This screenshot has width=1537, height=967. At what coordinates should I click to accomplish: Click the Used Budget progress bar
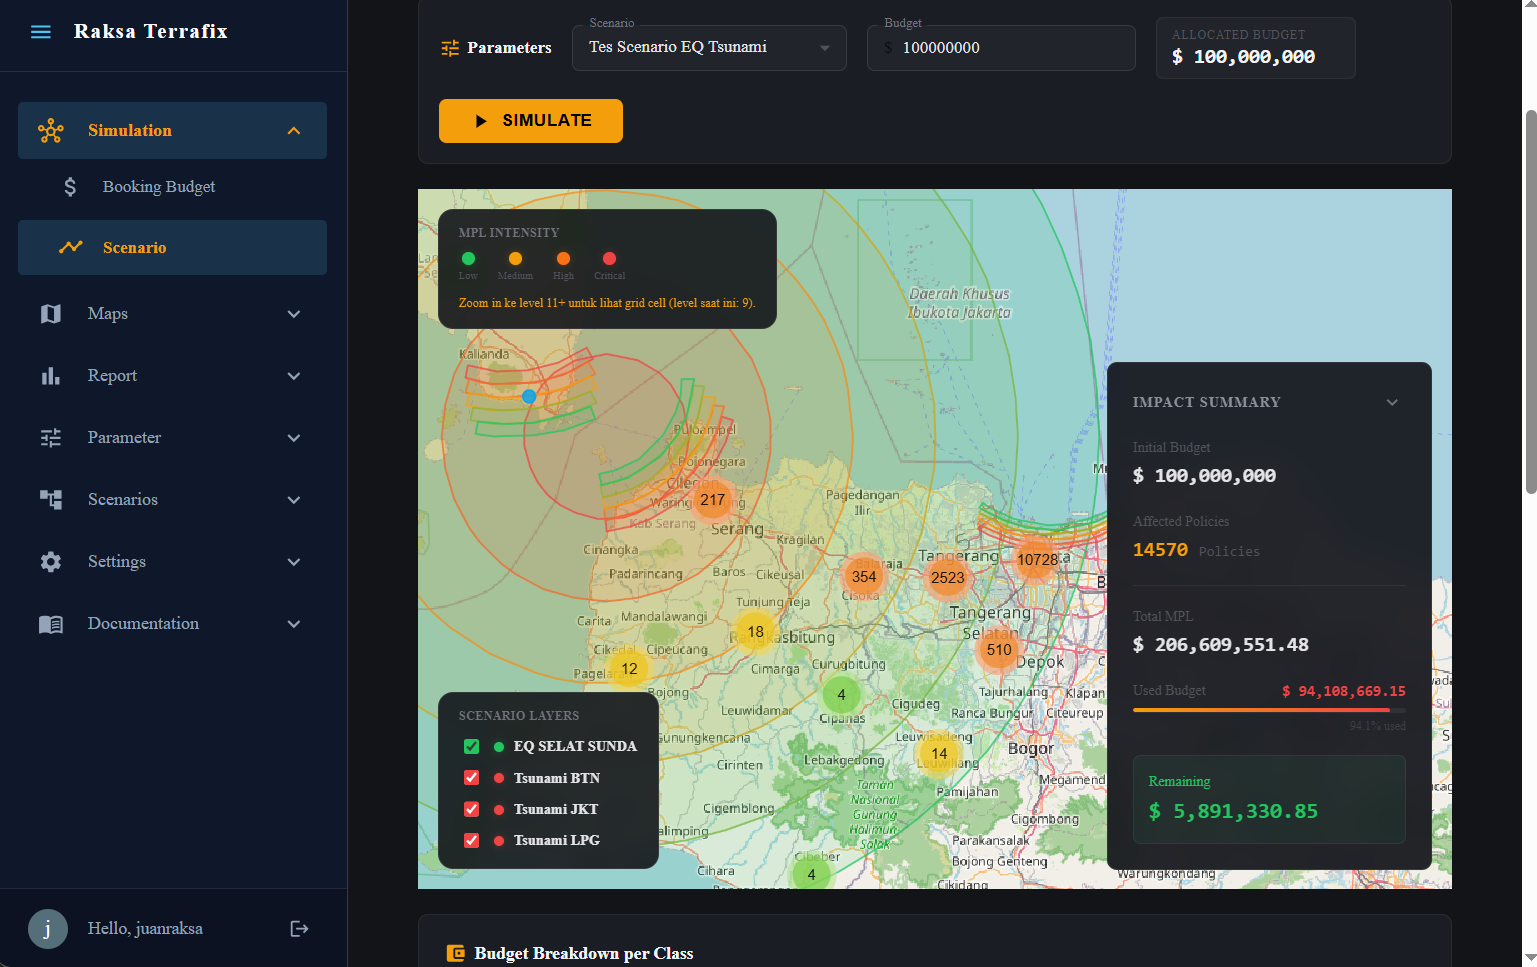point(1269,710)
